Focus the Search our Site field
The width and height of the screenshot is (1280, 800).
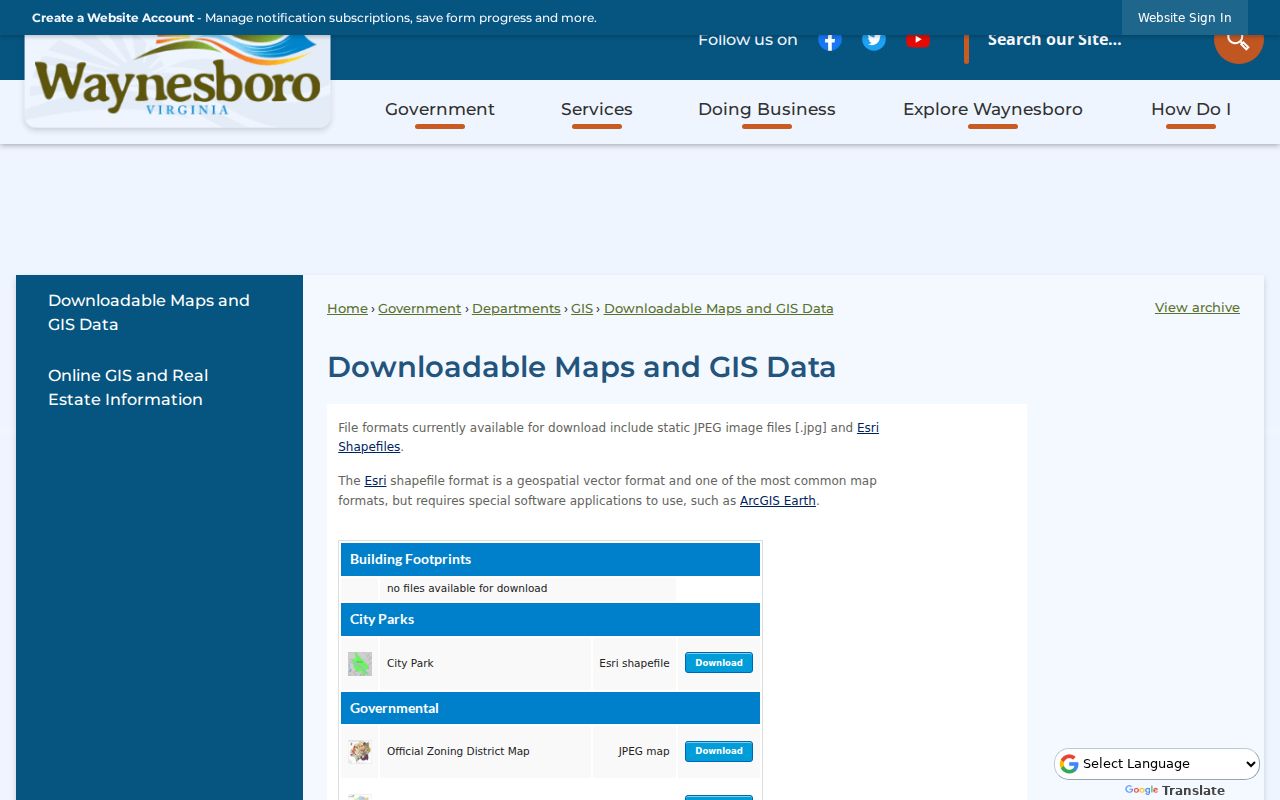pos(1090,40)
